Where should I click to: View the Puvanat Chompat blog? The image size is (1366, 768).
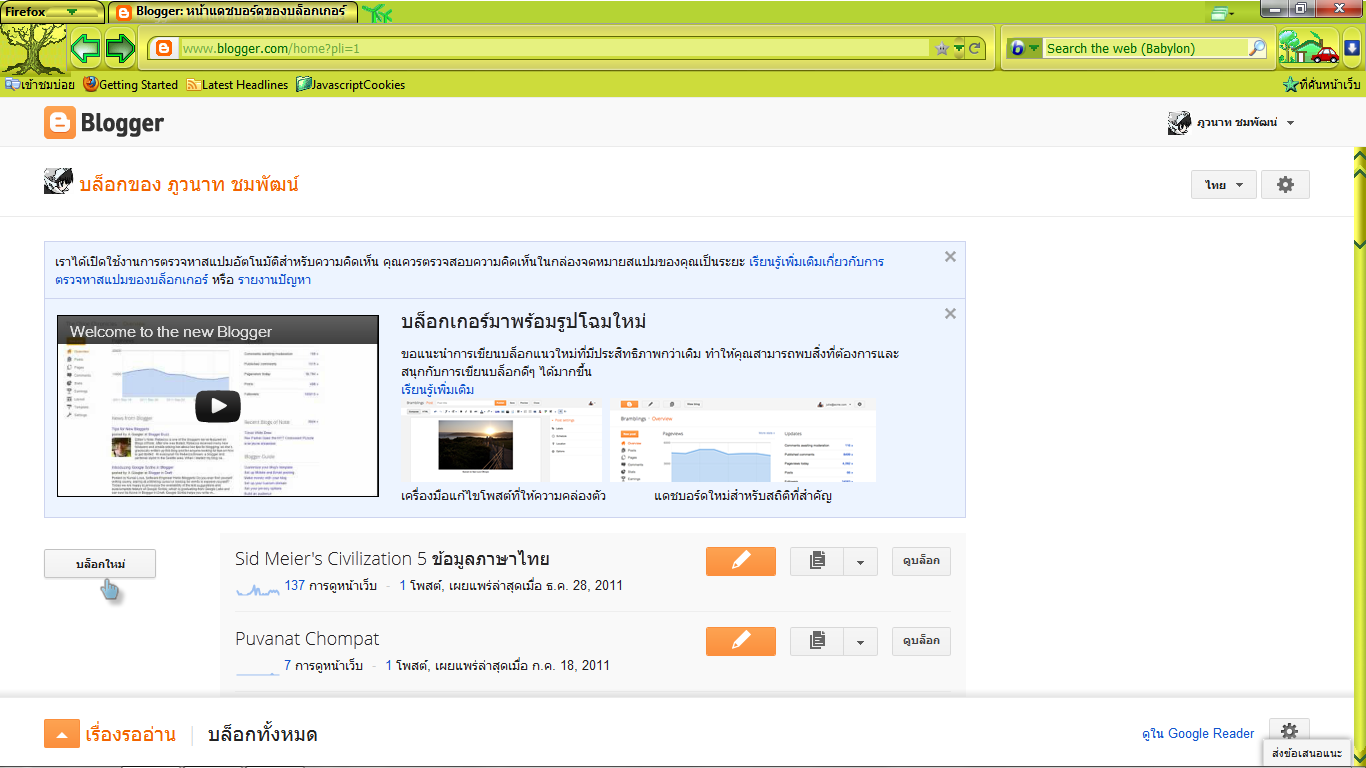tap(921, 641)
